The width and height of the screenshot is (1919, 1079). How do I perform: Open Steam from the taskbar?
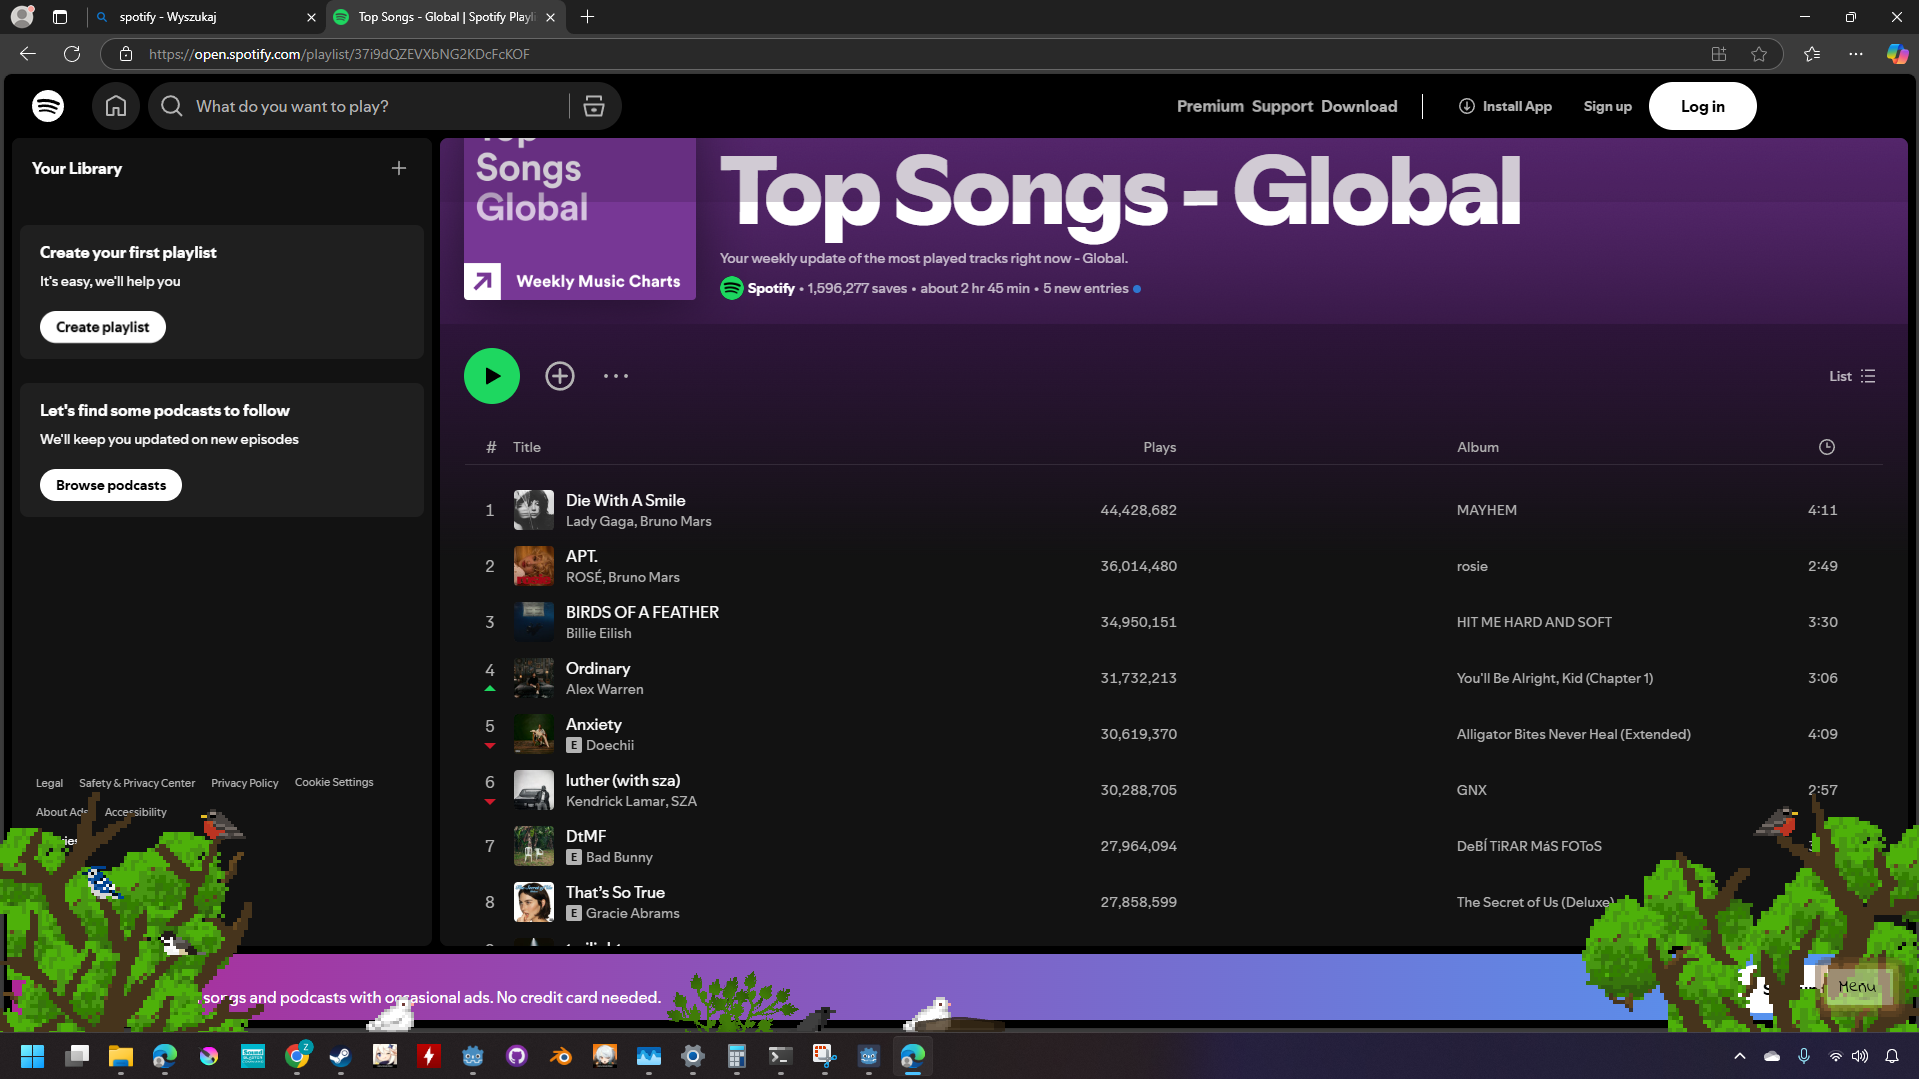tap(341, 1056)
